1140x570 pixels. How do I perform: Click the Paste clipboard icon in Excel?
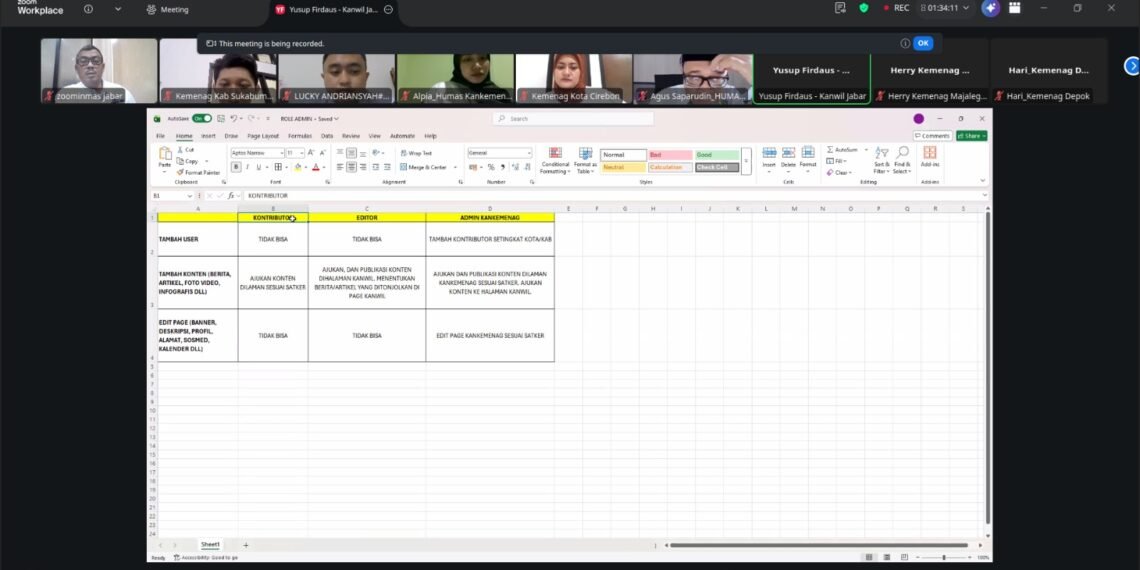[165, 153]
